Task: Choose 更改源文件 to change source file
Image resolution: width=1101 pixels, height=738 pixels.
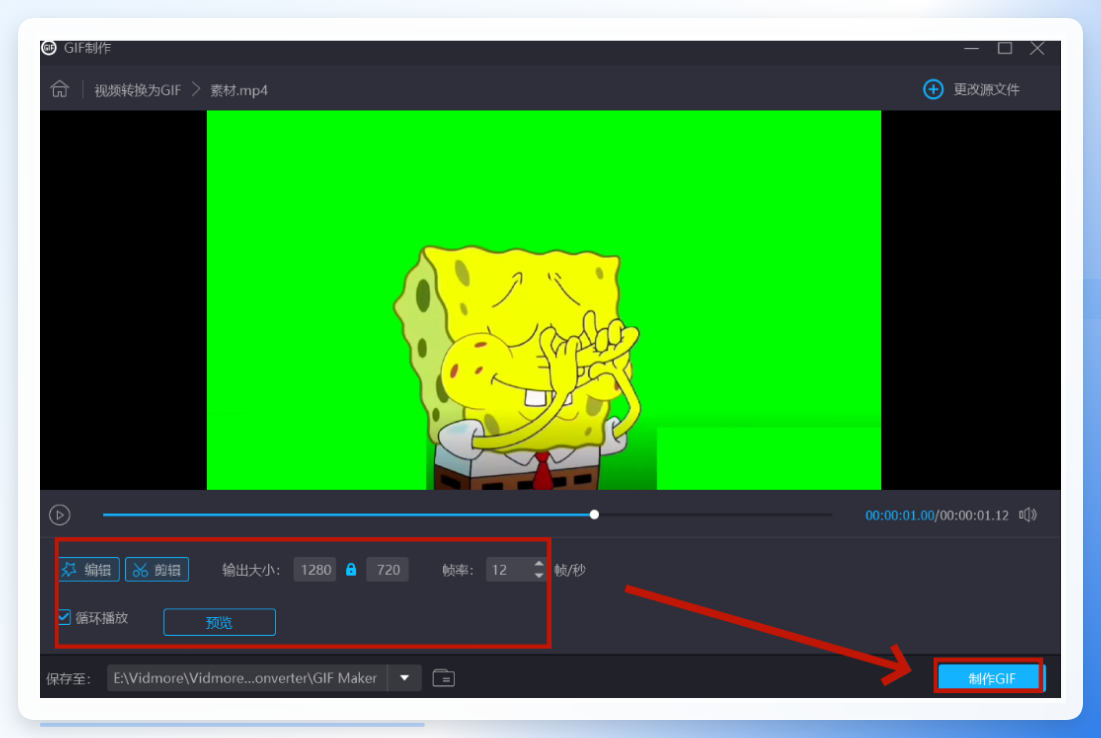Action: coord(986,89)
